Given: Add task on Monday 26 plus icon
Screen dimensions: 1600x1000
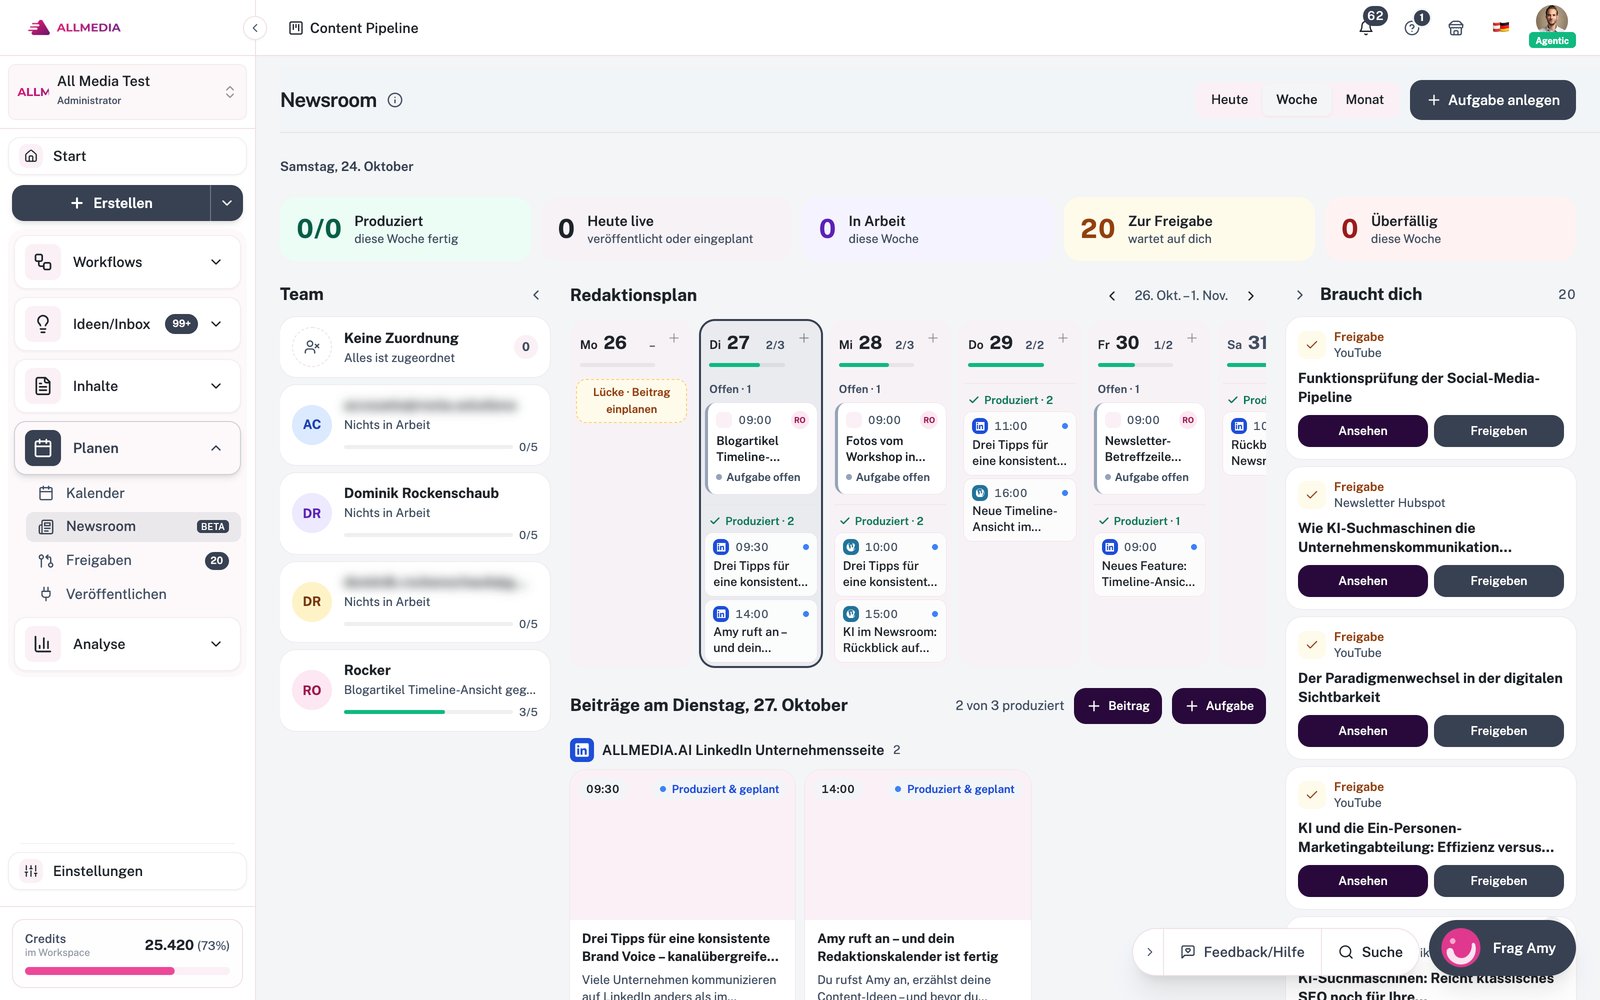Looking at the screenshot, I should click(674, 338).
